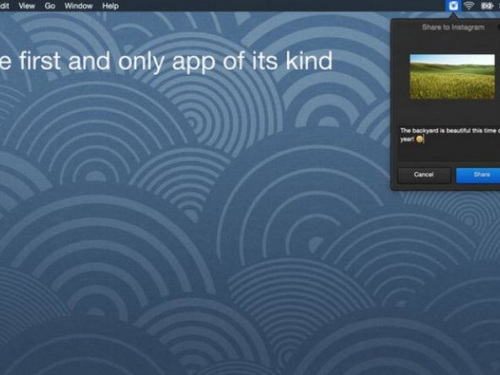Open the Go menu
Image resolution: width=500 pixels, height=375 pixels.
pyautogui.click(x=50, y=6)
